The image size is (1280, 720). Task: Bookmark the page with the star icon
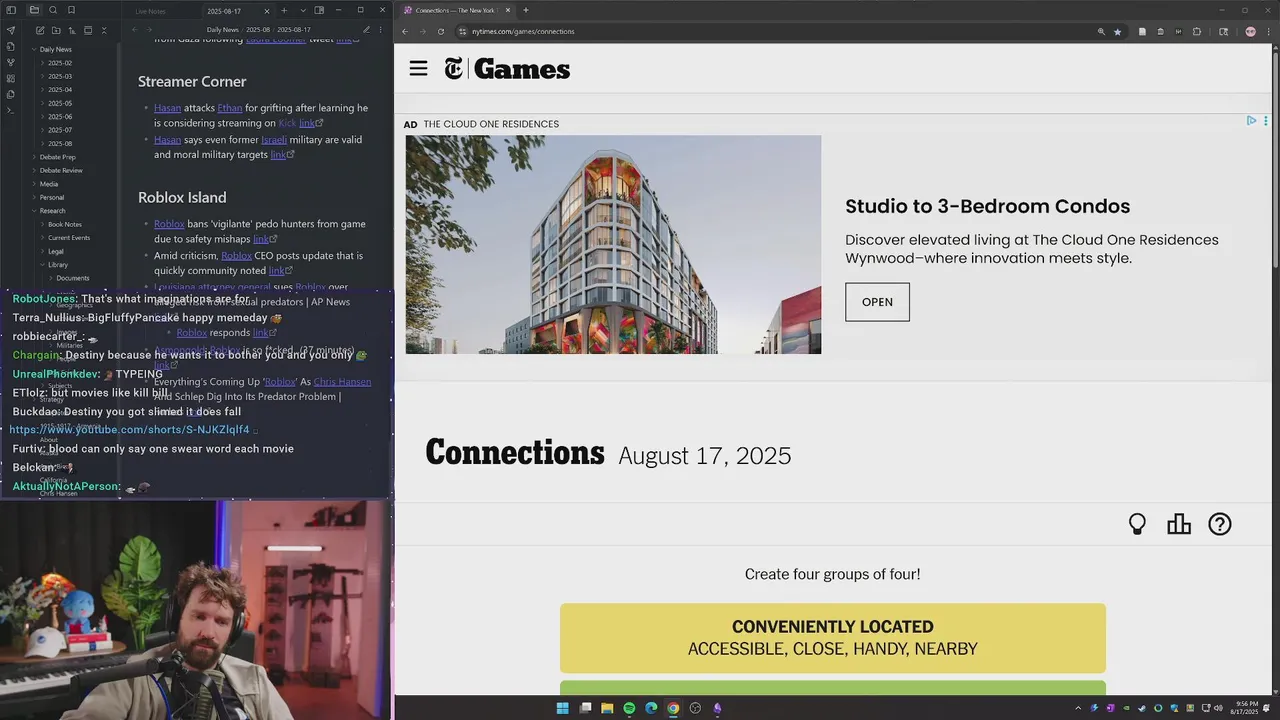1117,31
